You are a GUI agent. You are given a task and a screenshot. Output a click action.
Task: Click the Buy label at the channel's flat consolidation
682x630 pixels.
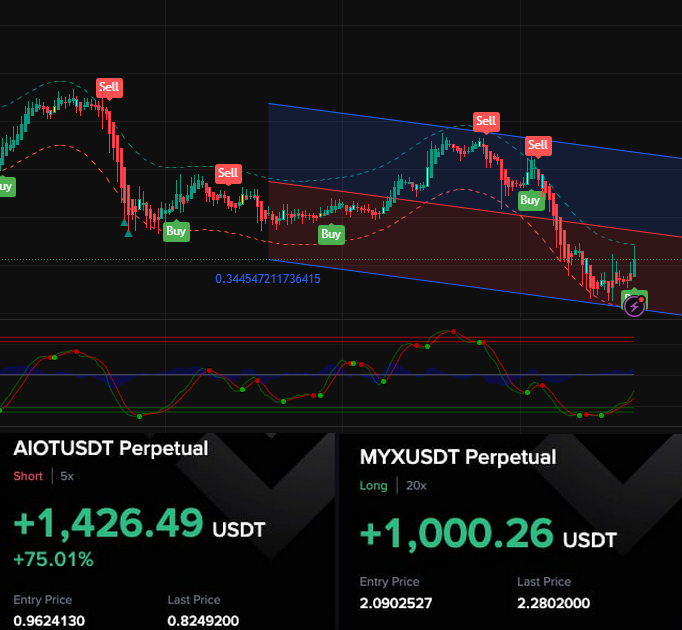click(331, 234)
